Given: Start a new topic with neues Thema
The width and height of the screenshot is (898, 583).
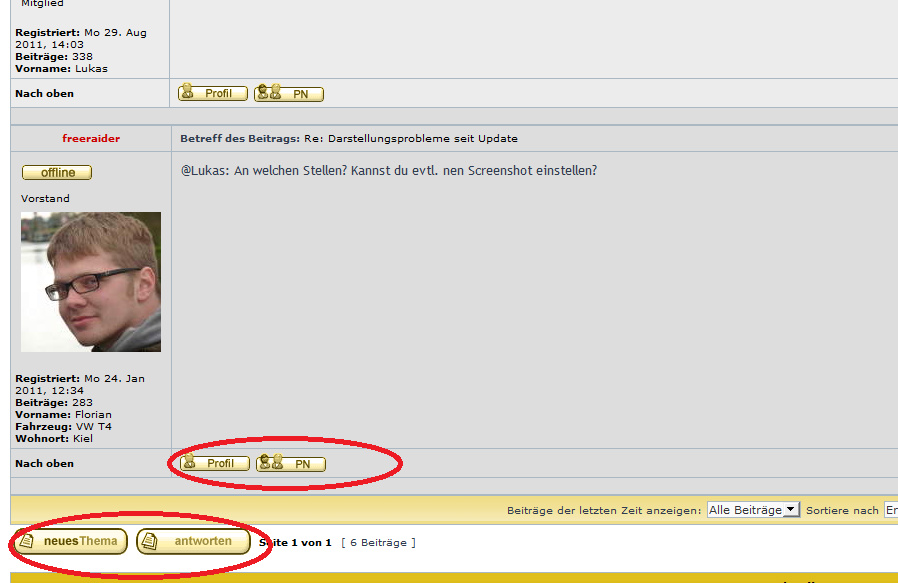Looking at the screenshot, I should coord(70,542).
